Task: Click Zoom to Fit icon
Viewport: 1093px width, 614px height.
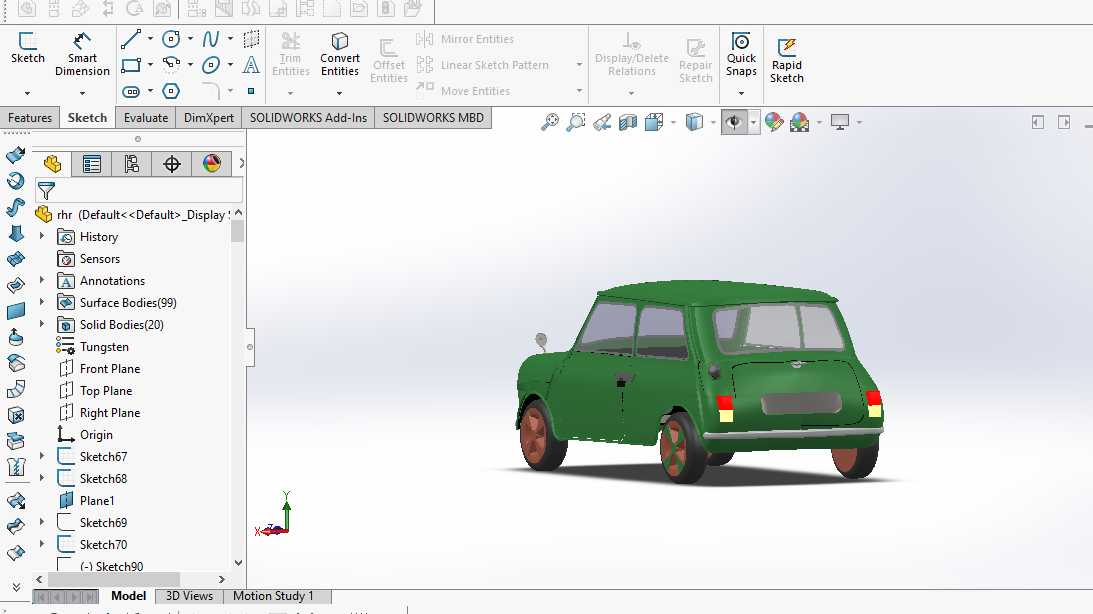Action: click(550, 122)
